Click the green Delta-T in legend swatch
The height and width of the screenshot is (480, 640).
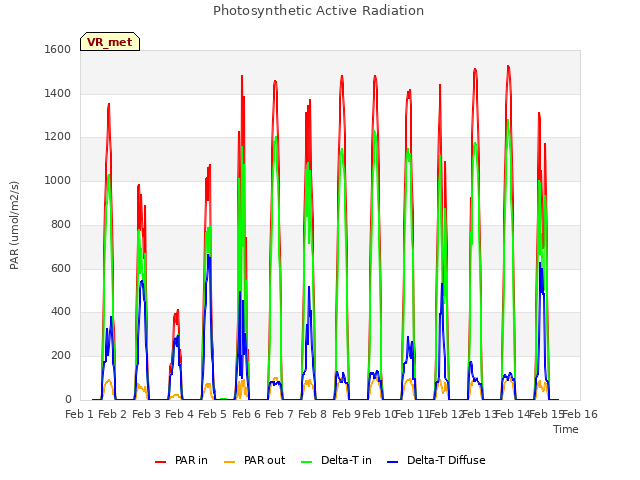[x=307, y=462]
